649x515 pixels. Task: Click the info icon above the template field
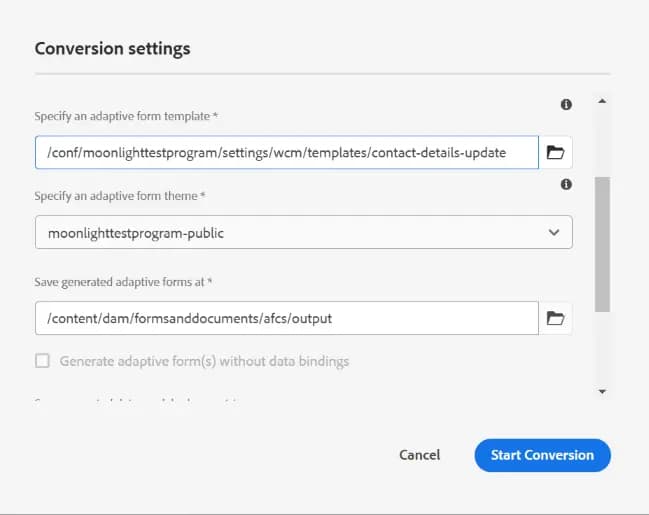click(566, 104)
